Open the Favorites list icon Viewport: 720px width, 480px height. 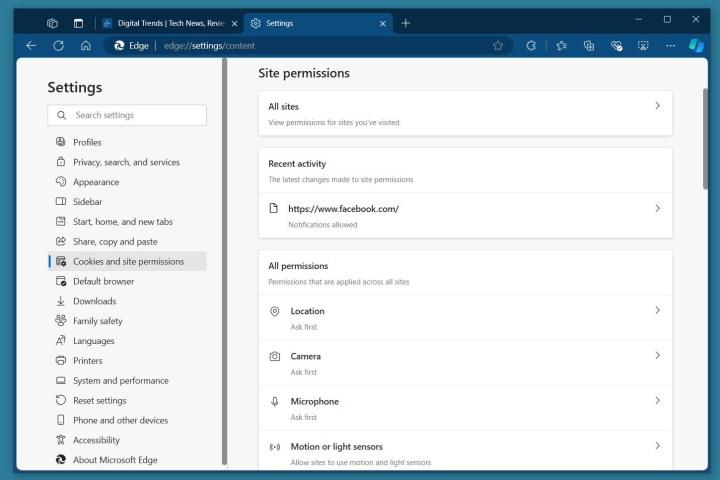click(x=561, y=45)
